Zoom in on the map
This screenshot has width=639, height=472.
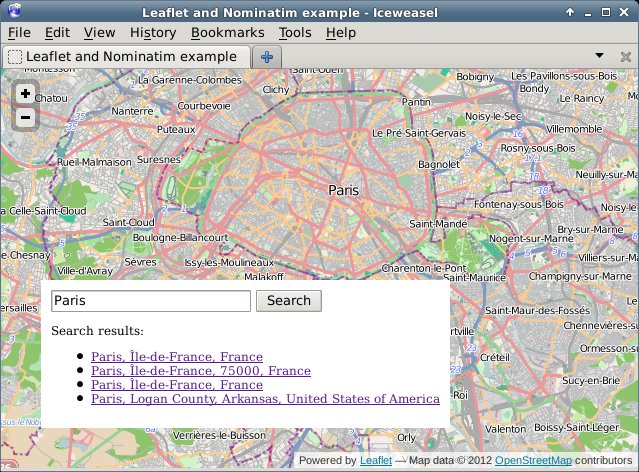[25, 94]
